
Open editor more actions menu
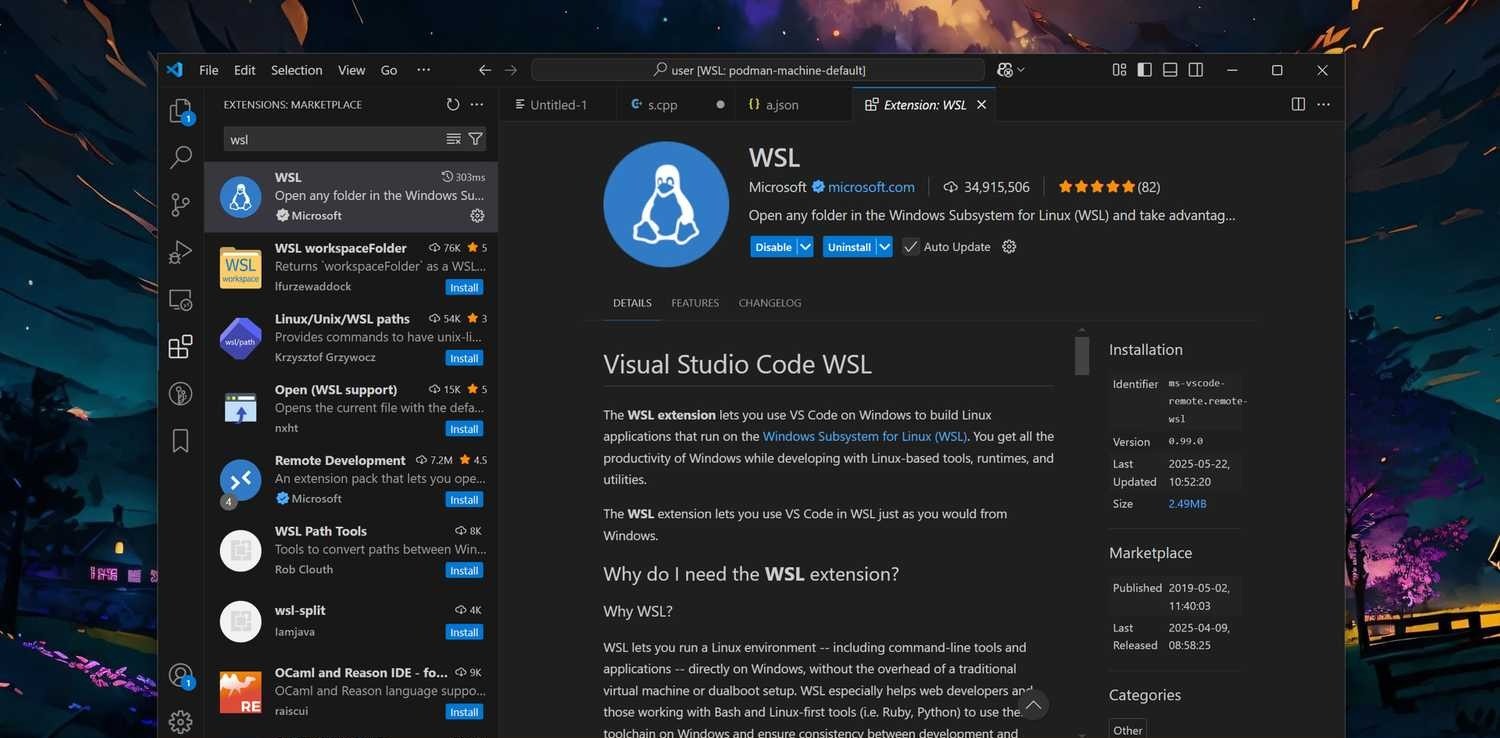1324,104
